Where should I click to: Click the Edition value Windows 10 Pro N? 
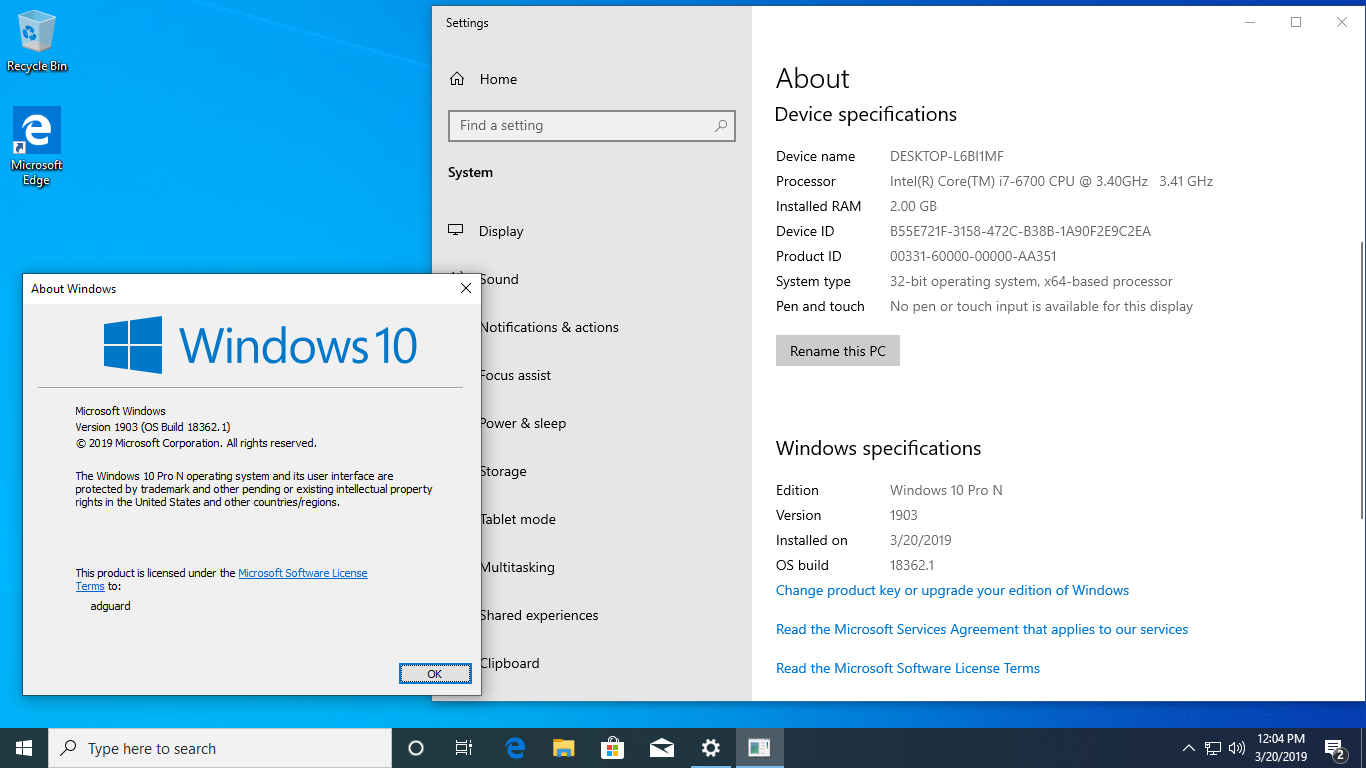click(946, 490)
